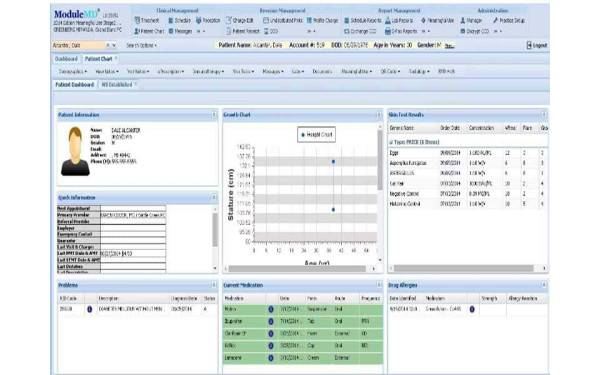Viewport: 600px width, 375px height.
Task: Expand the Immunotherapy menu
Action: coord(208,72)
